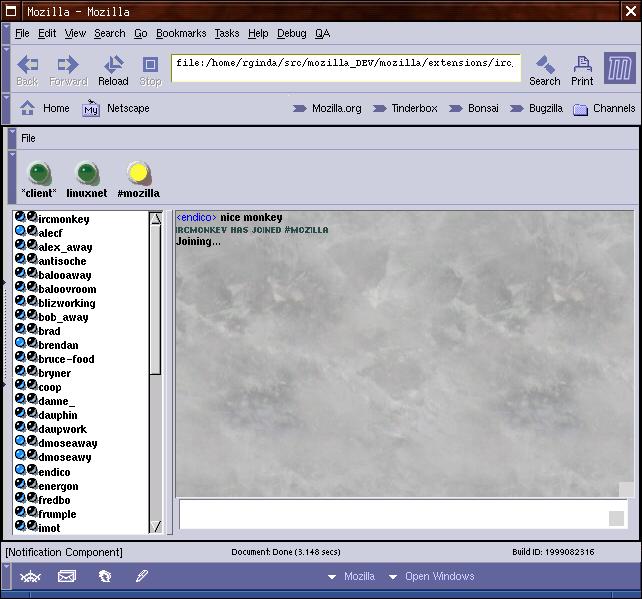The height and width of the screenshot is (599, 642).
Task: Click the voice status icon beside dmoseaway
Action: pos(32,441)
